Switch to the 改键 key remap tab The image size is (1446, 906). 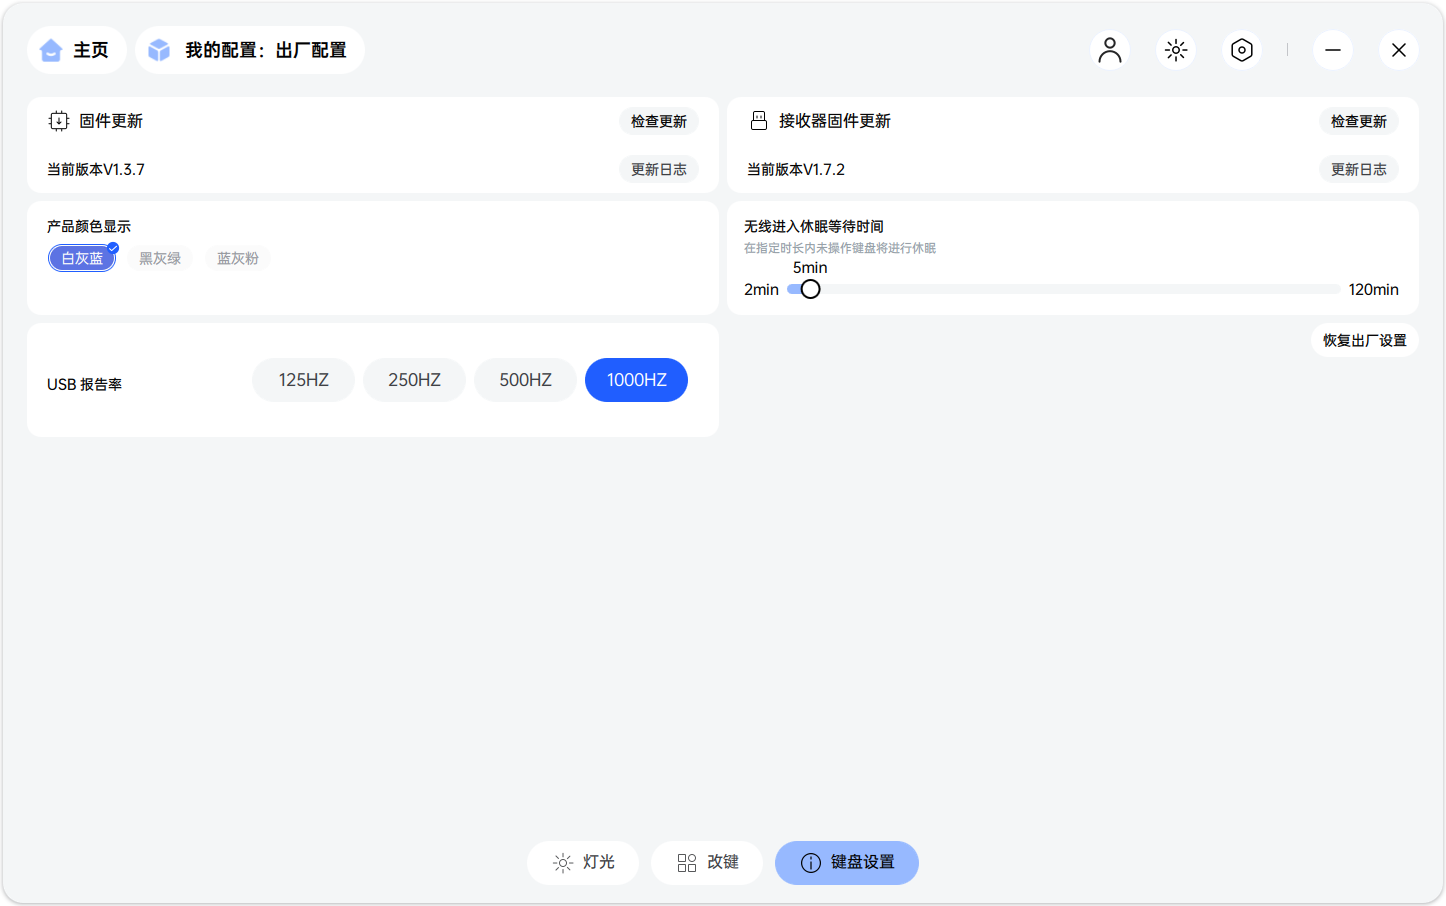click(707, 862)
